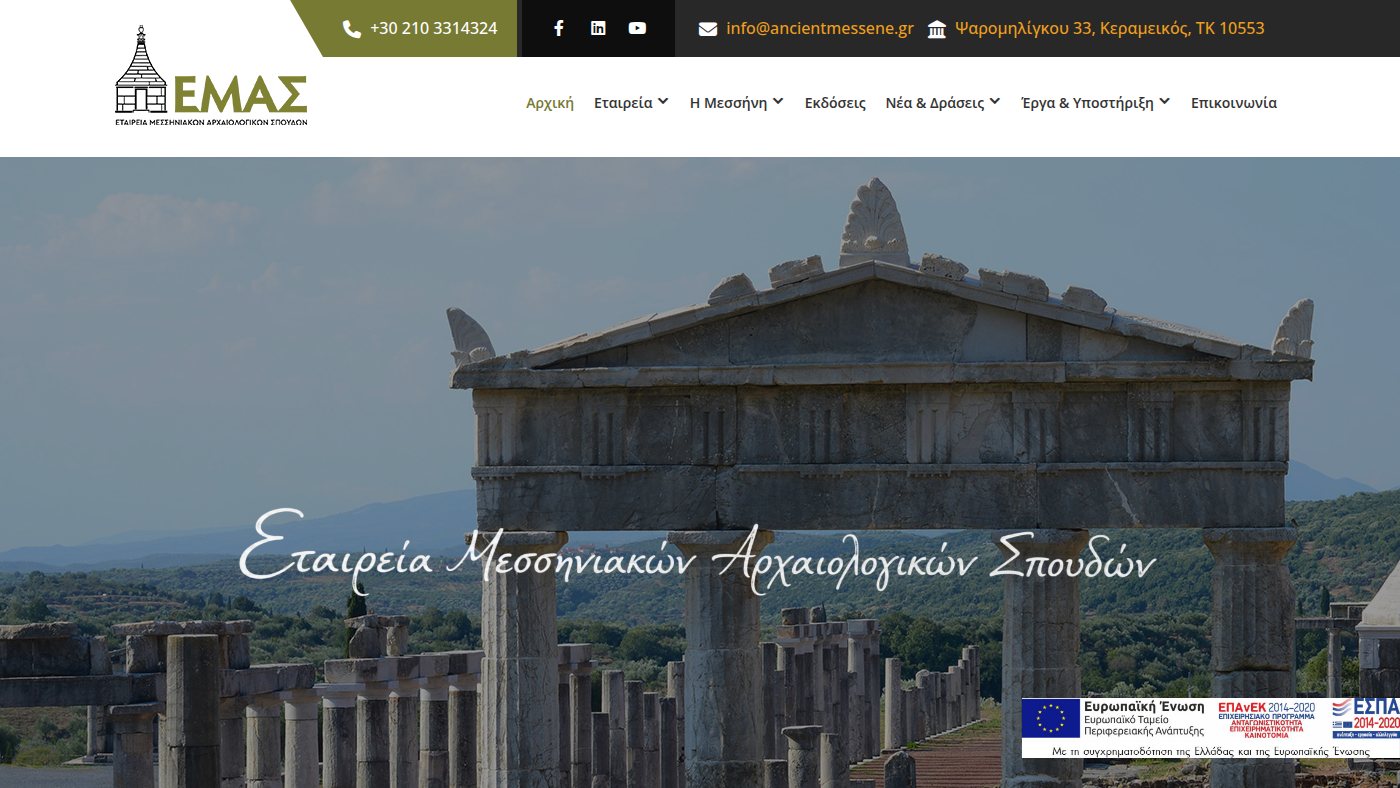Open the Facebook social icon
Image resolution: width=1400 pixels, height=788 pixels.
[558, 28]
